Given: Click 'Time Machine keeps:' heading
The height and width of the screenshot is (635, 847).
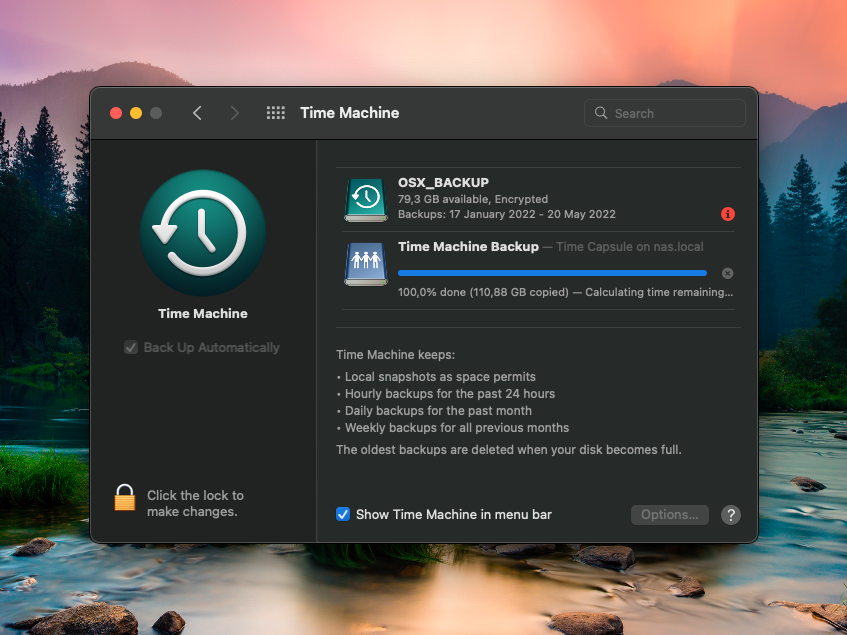Looking at the screenshot, I should pyautogui.click(x=395, y=355).
